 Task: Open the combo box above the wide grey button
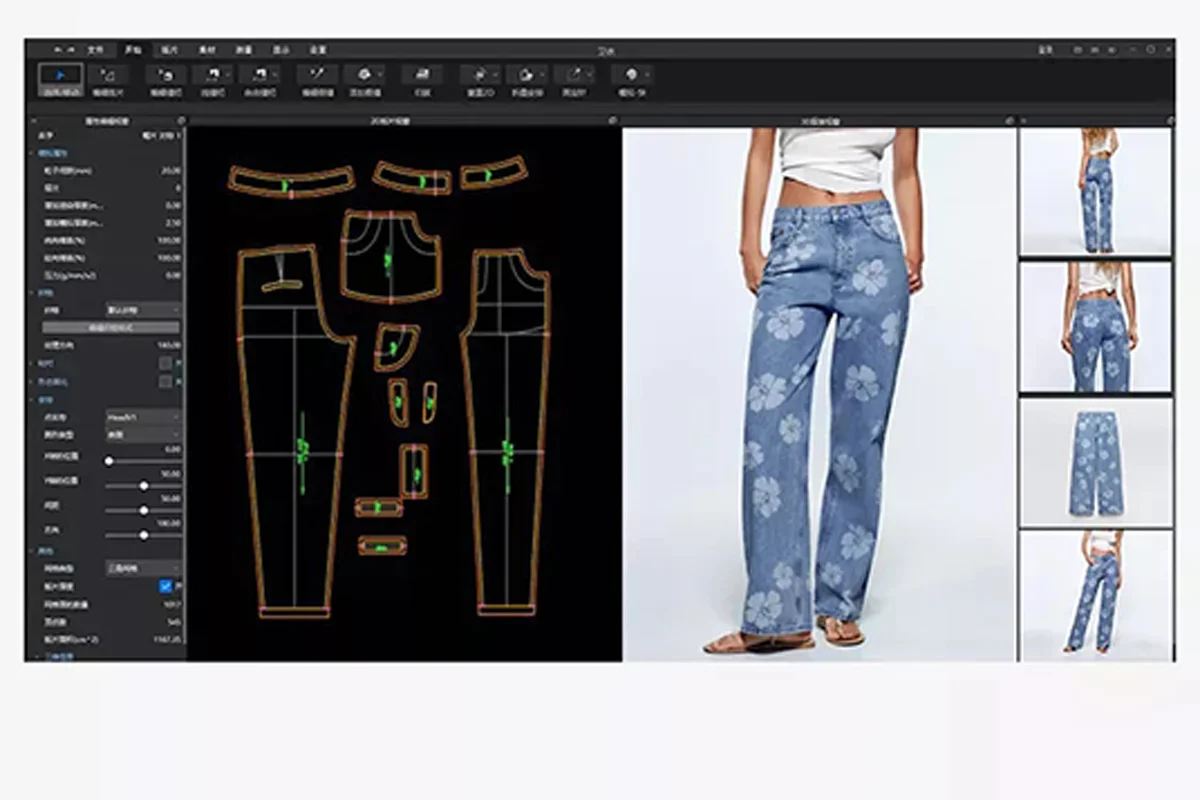(x=143, y=310)
